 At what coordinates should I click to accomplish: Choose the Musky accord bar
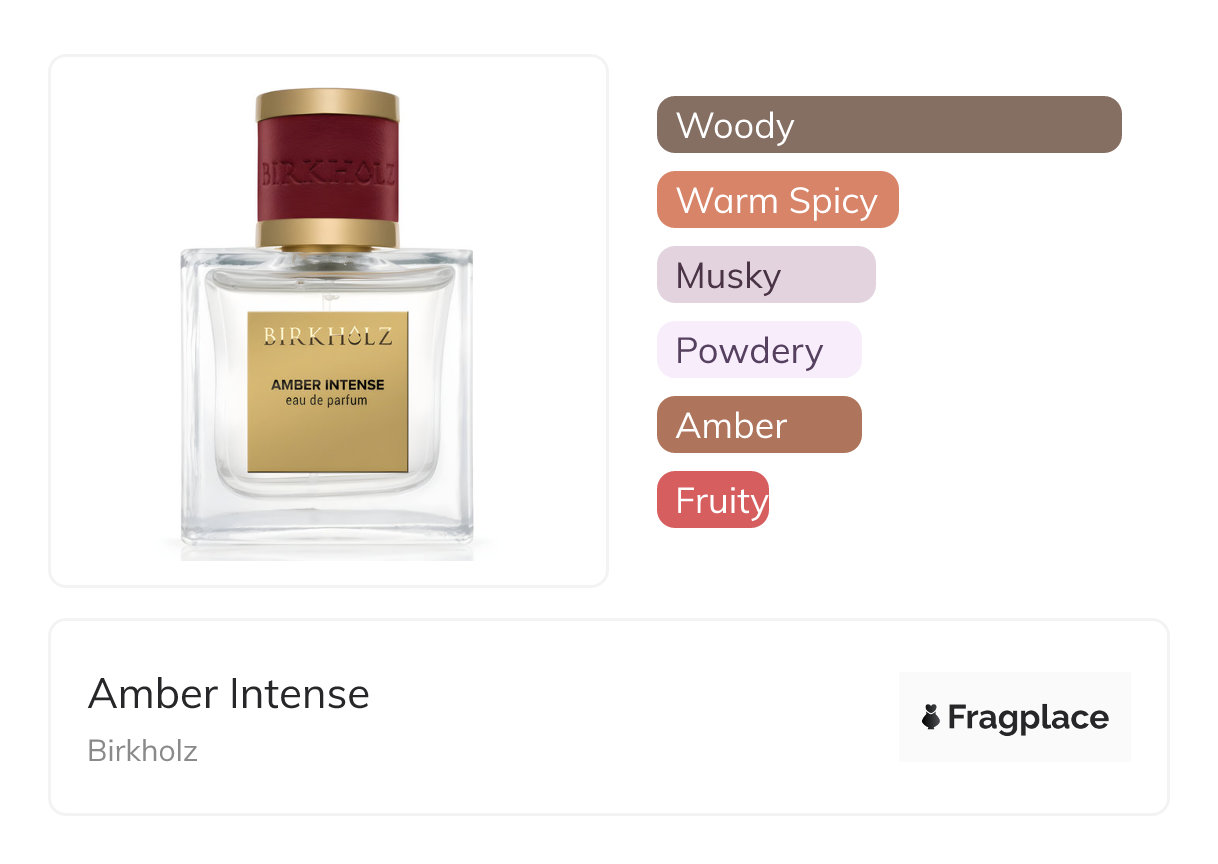tap(766, 275)
